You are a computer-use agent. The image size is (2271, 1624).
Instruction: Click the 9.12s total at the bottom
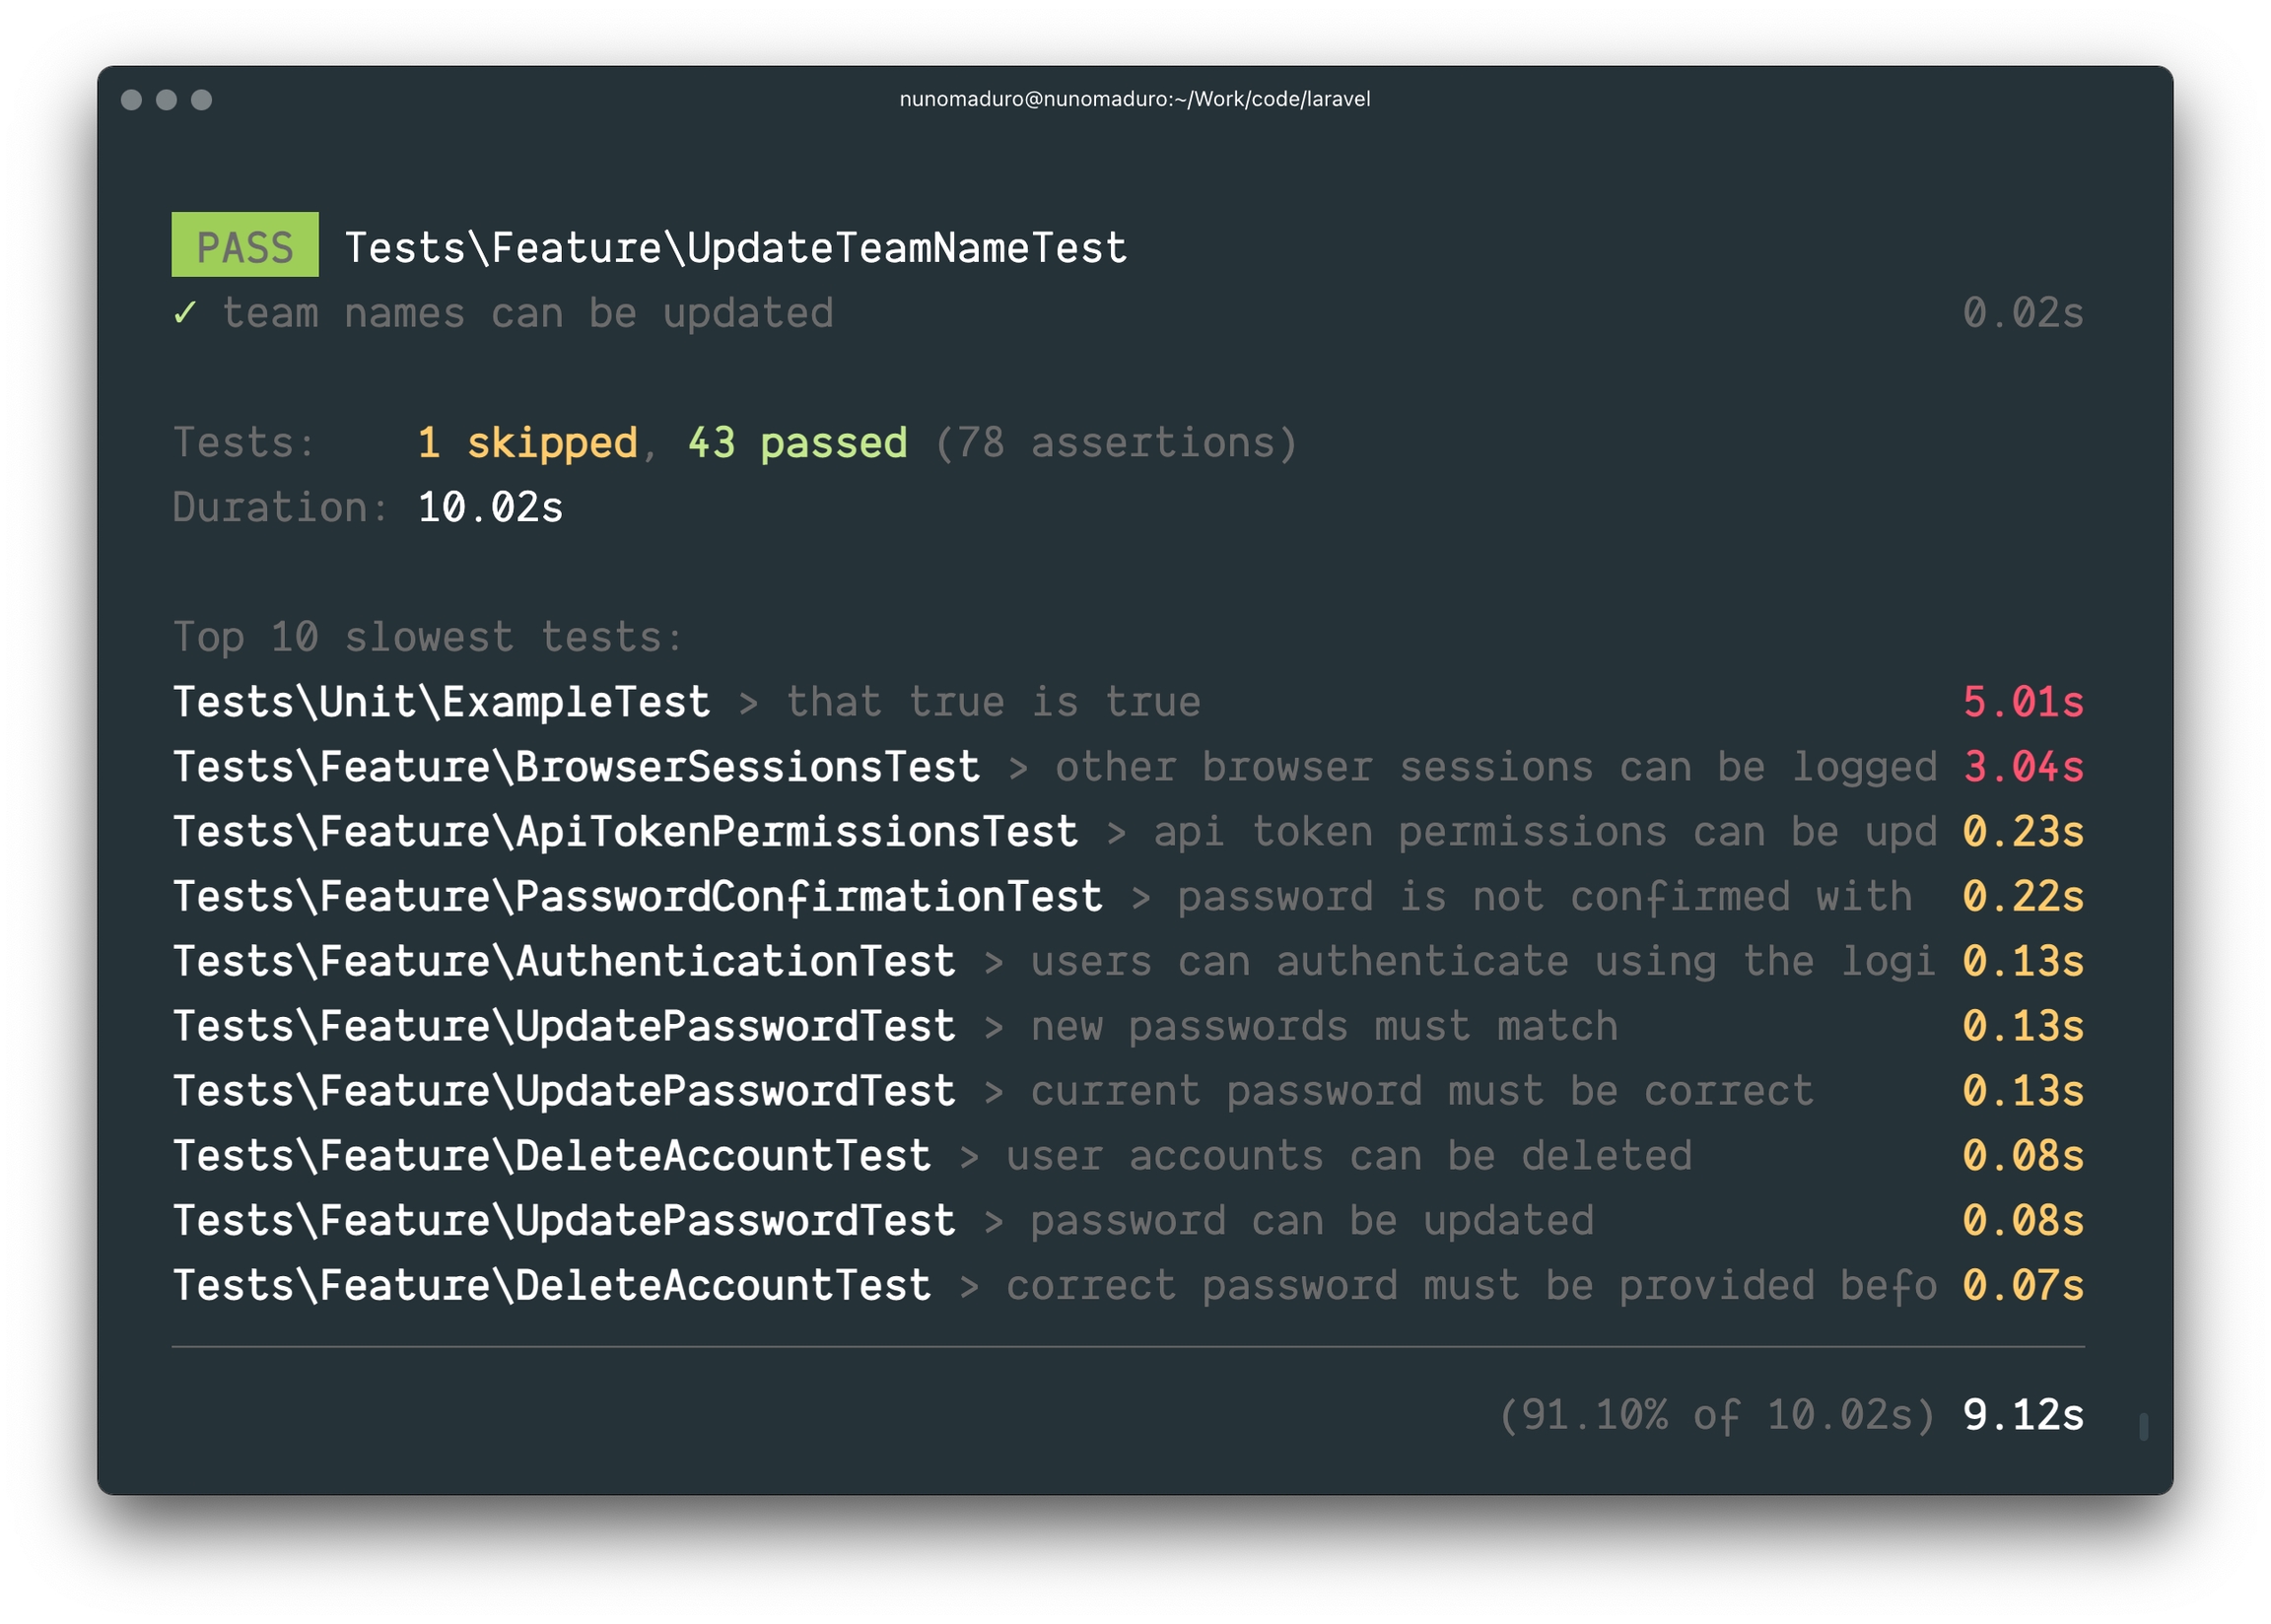2022,1415
